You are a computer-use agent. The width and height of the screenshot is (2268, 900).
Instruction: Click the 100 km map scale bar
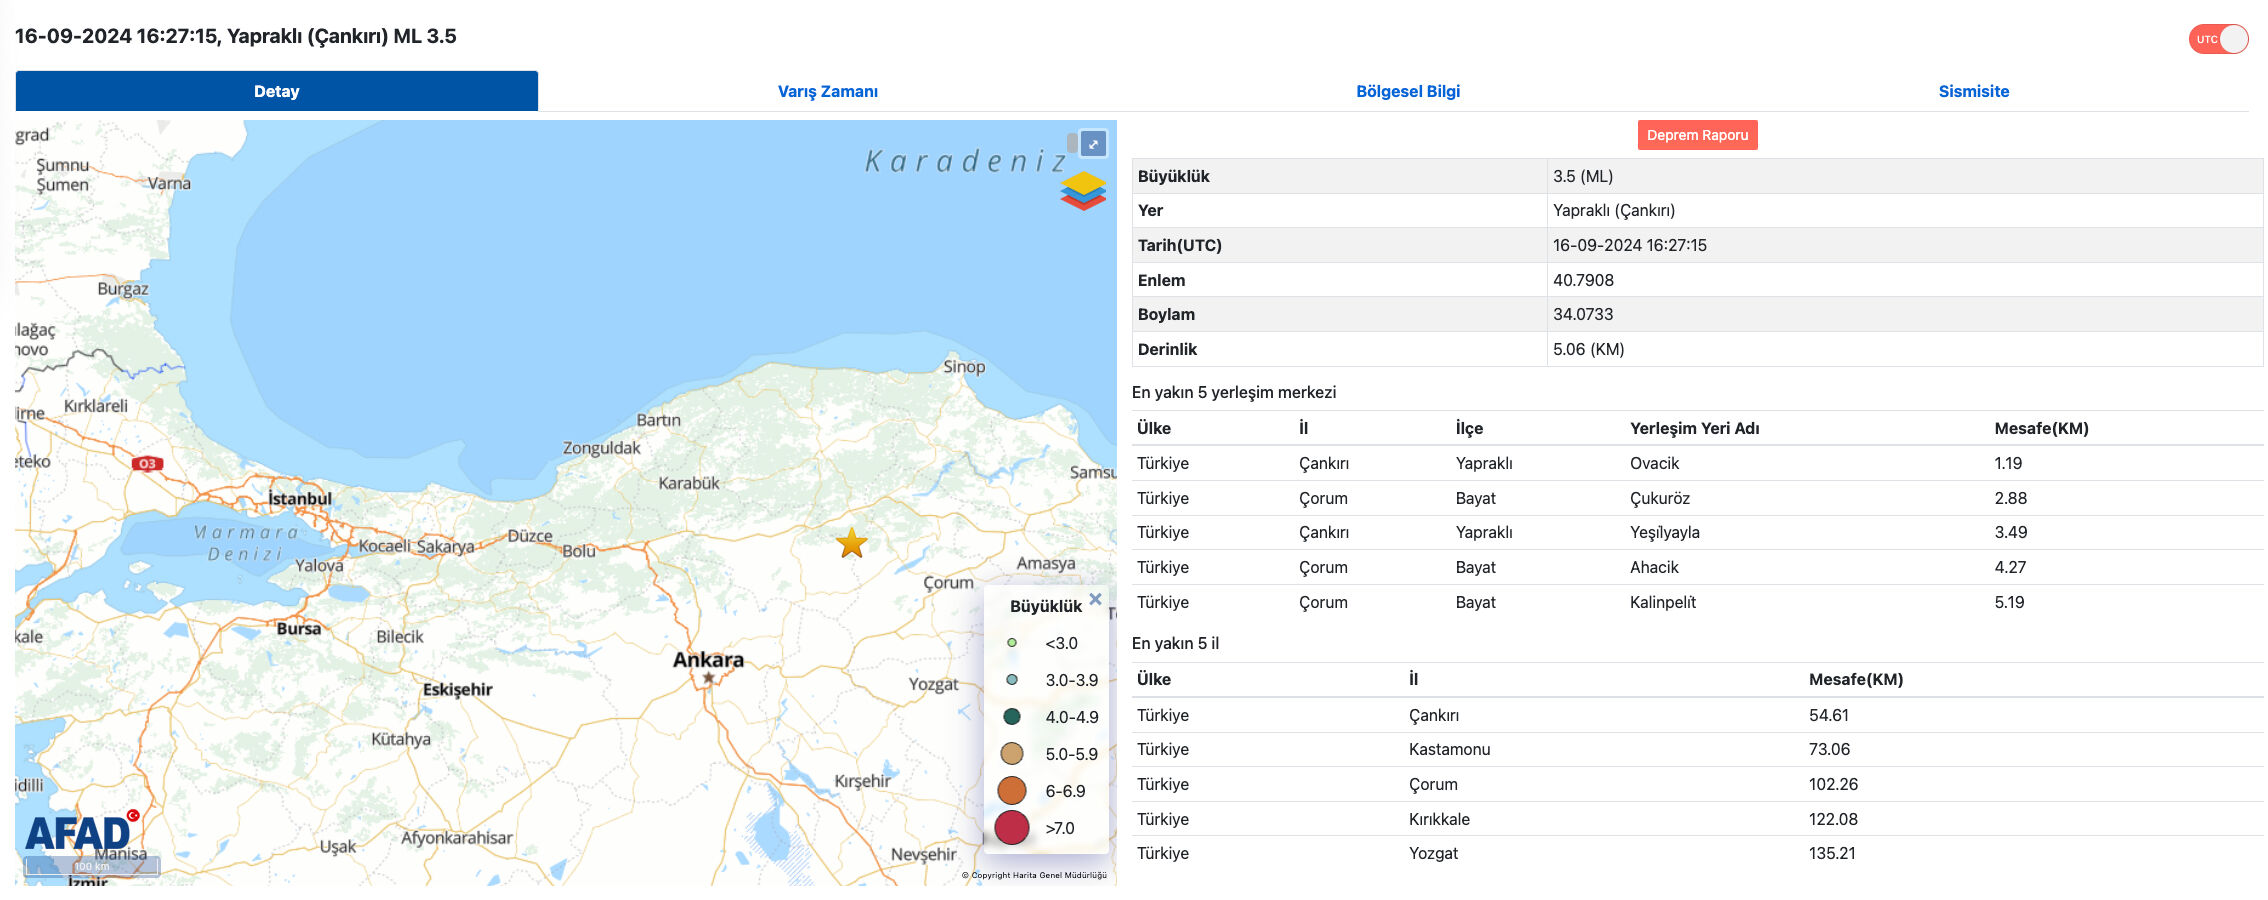click(91, 866)
